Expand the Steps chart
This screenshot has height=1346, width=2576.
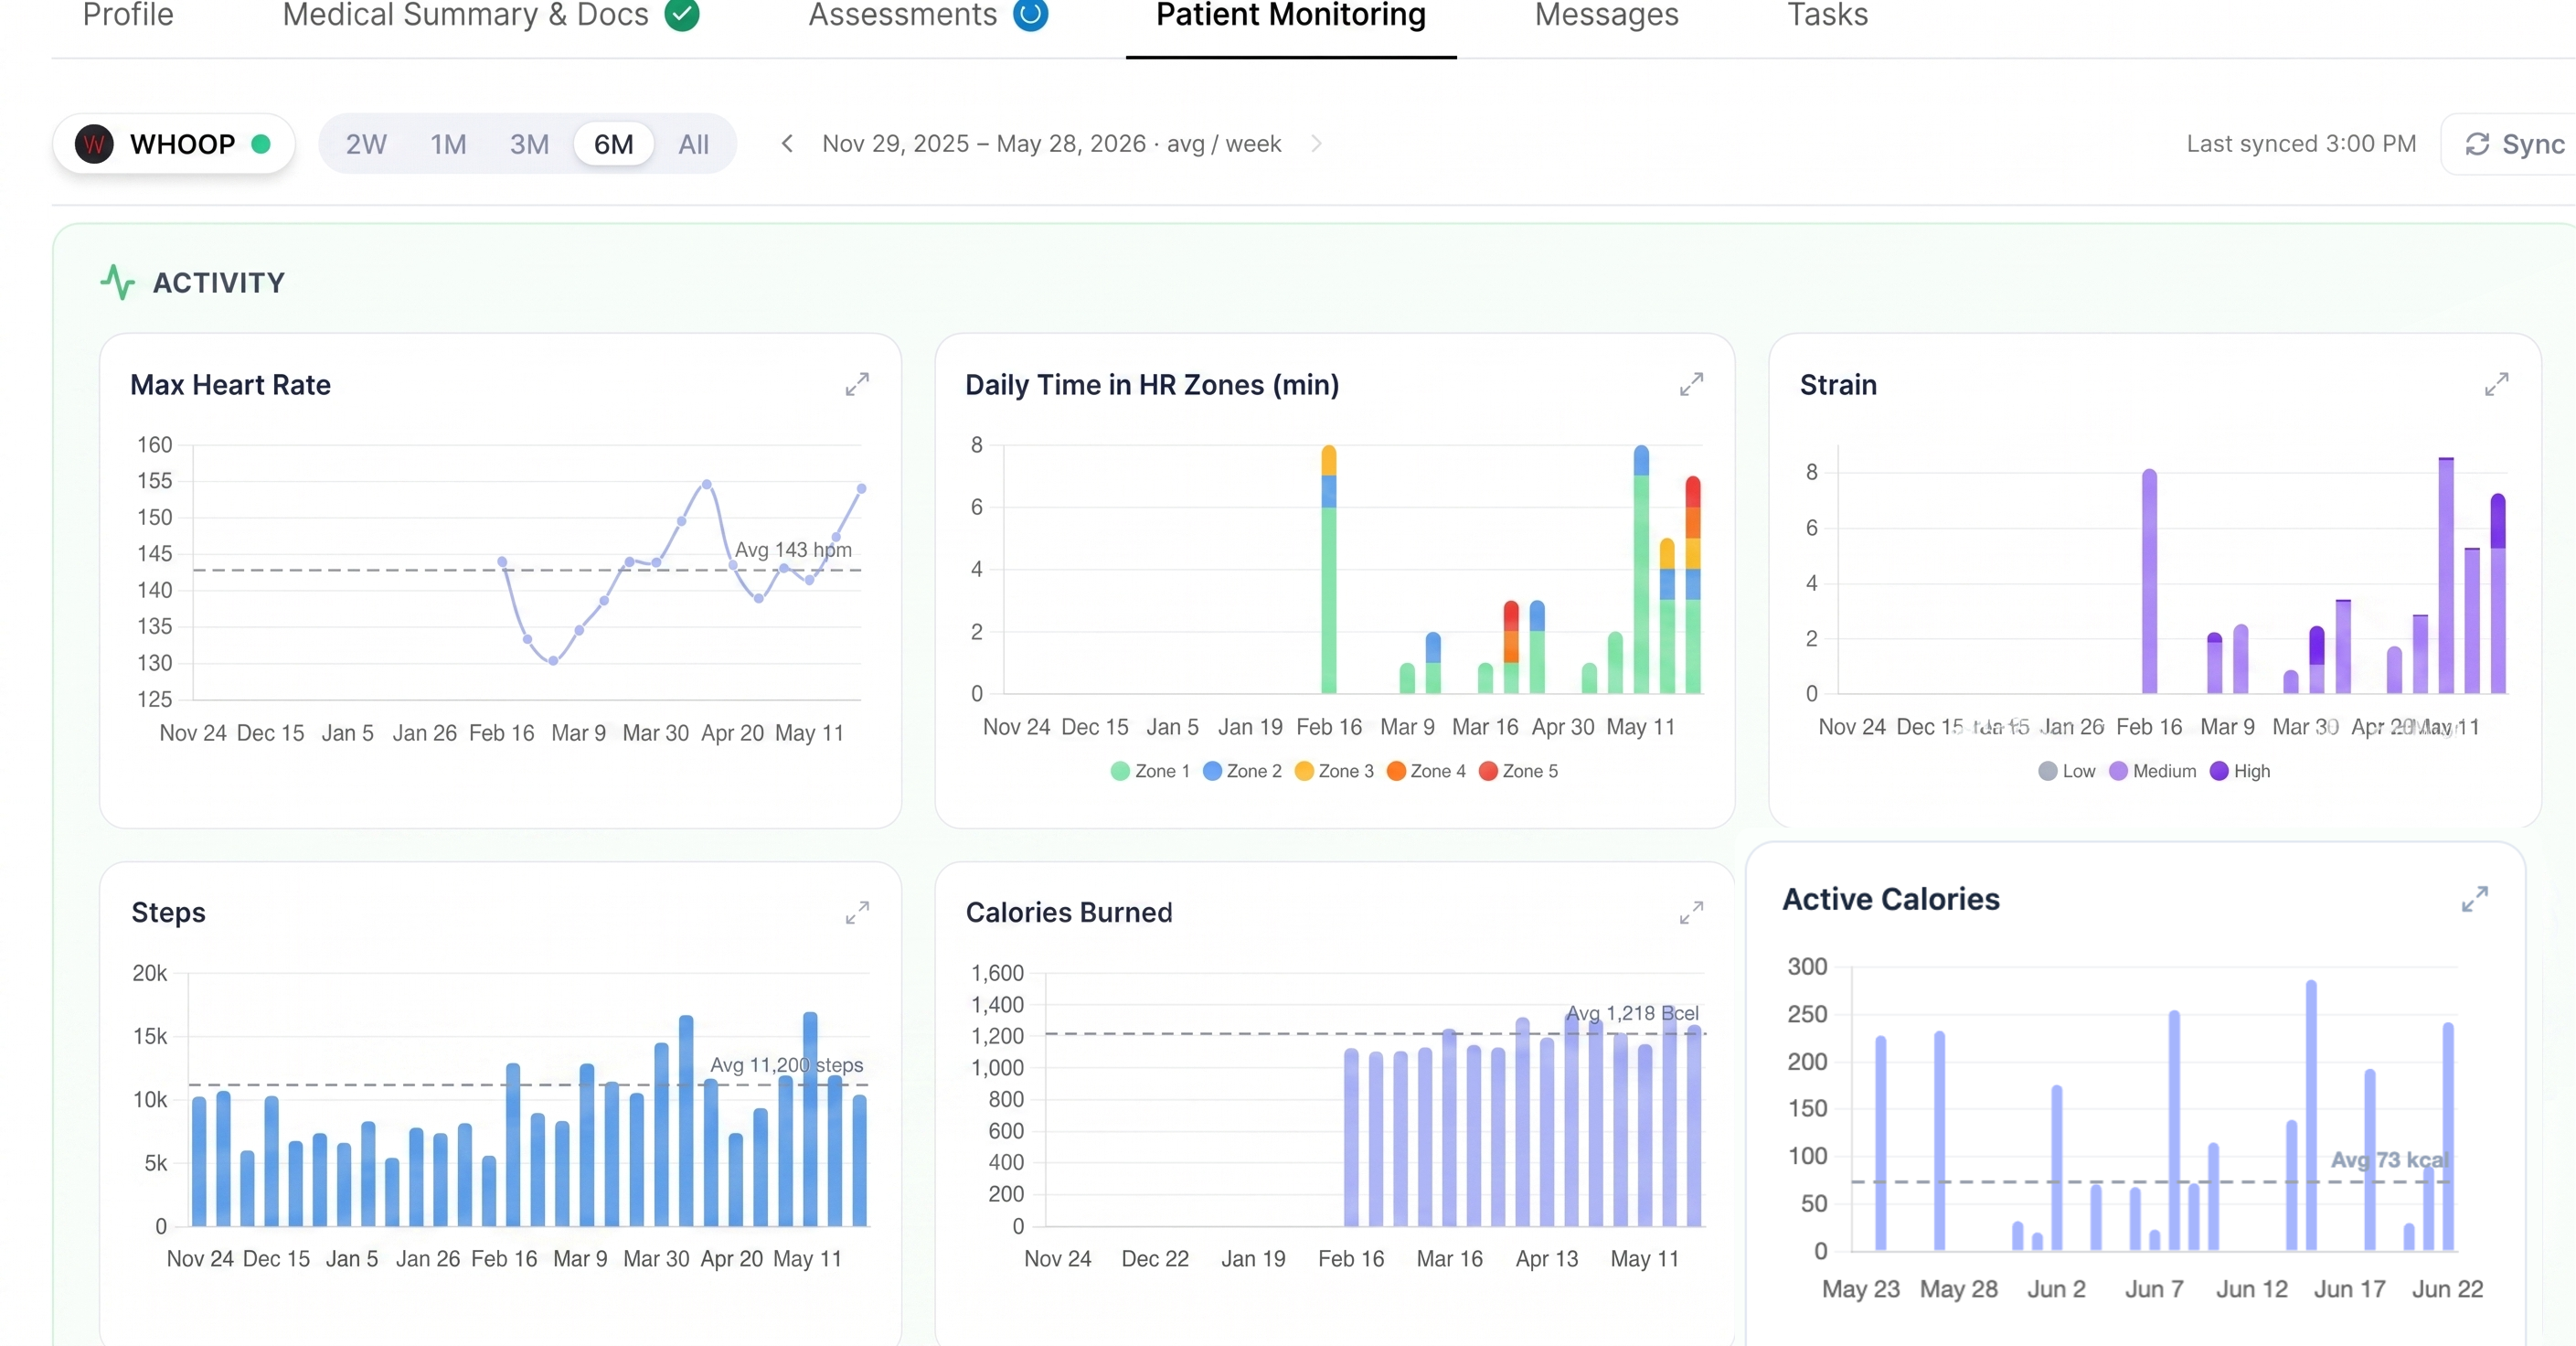click(857, 912)
